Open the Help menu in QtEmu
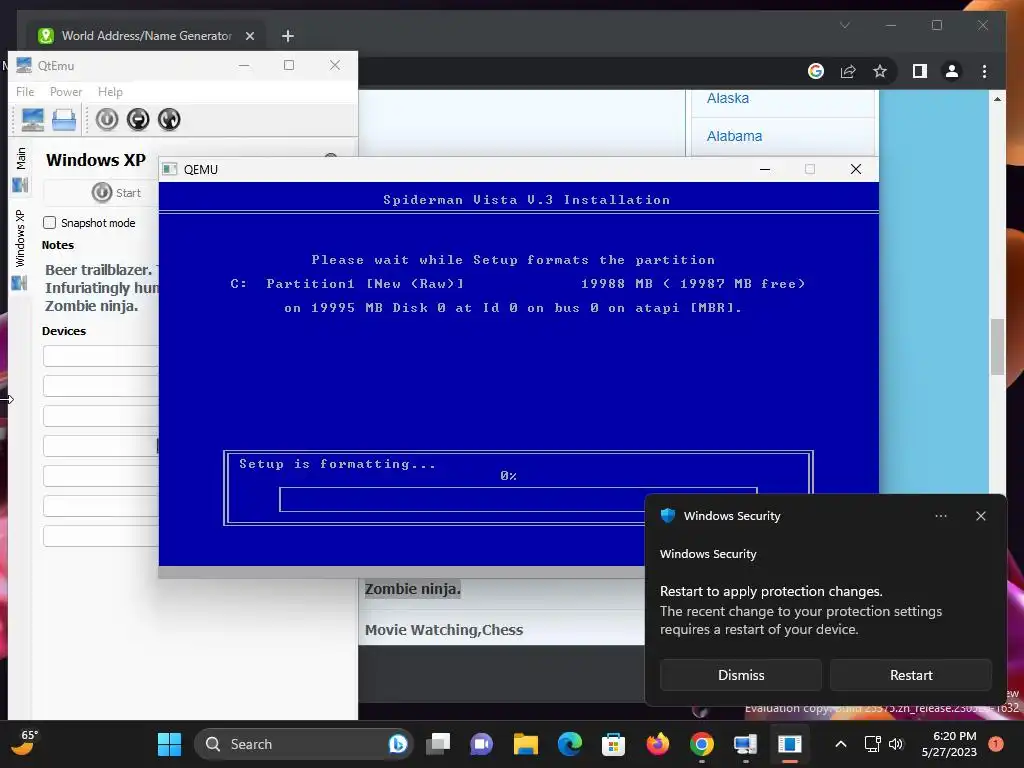 pos(110,92)
